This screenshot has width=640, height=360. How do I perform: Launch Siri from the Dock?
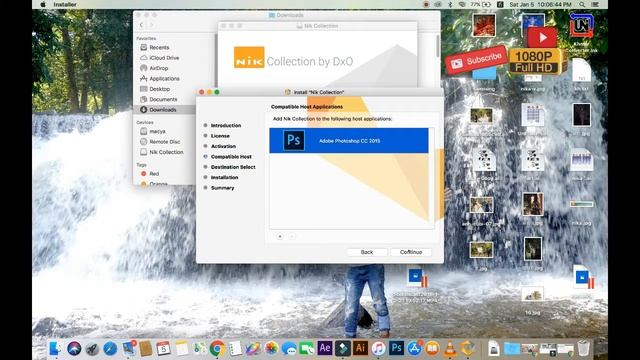pyautogui.click(x=74, y=349)
